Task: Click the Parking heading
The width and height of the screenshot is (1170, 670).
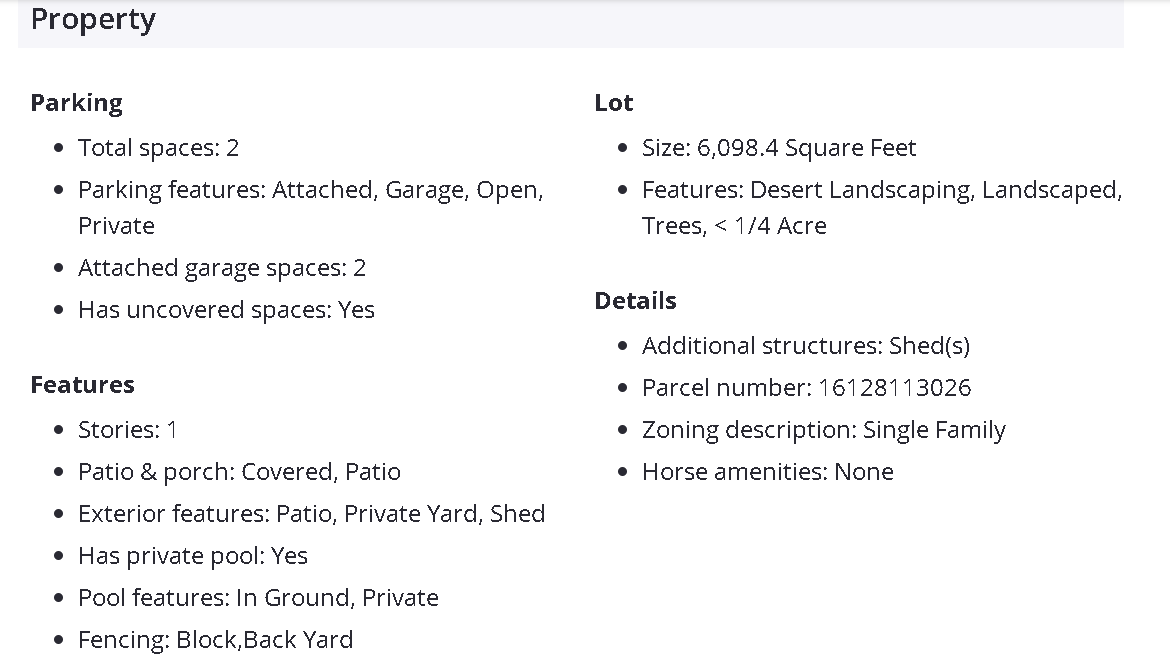Action: 76,103
